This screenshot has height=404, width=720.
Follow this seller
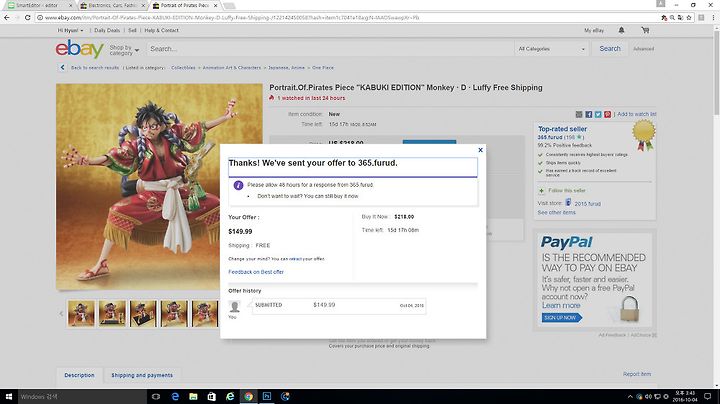(x=567, y=190)
